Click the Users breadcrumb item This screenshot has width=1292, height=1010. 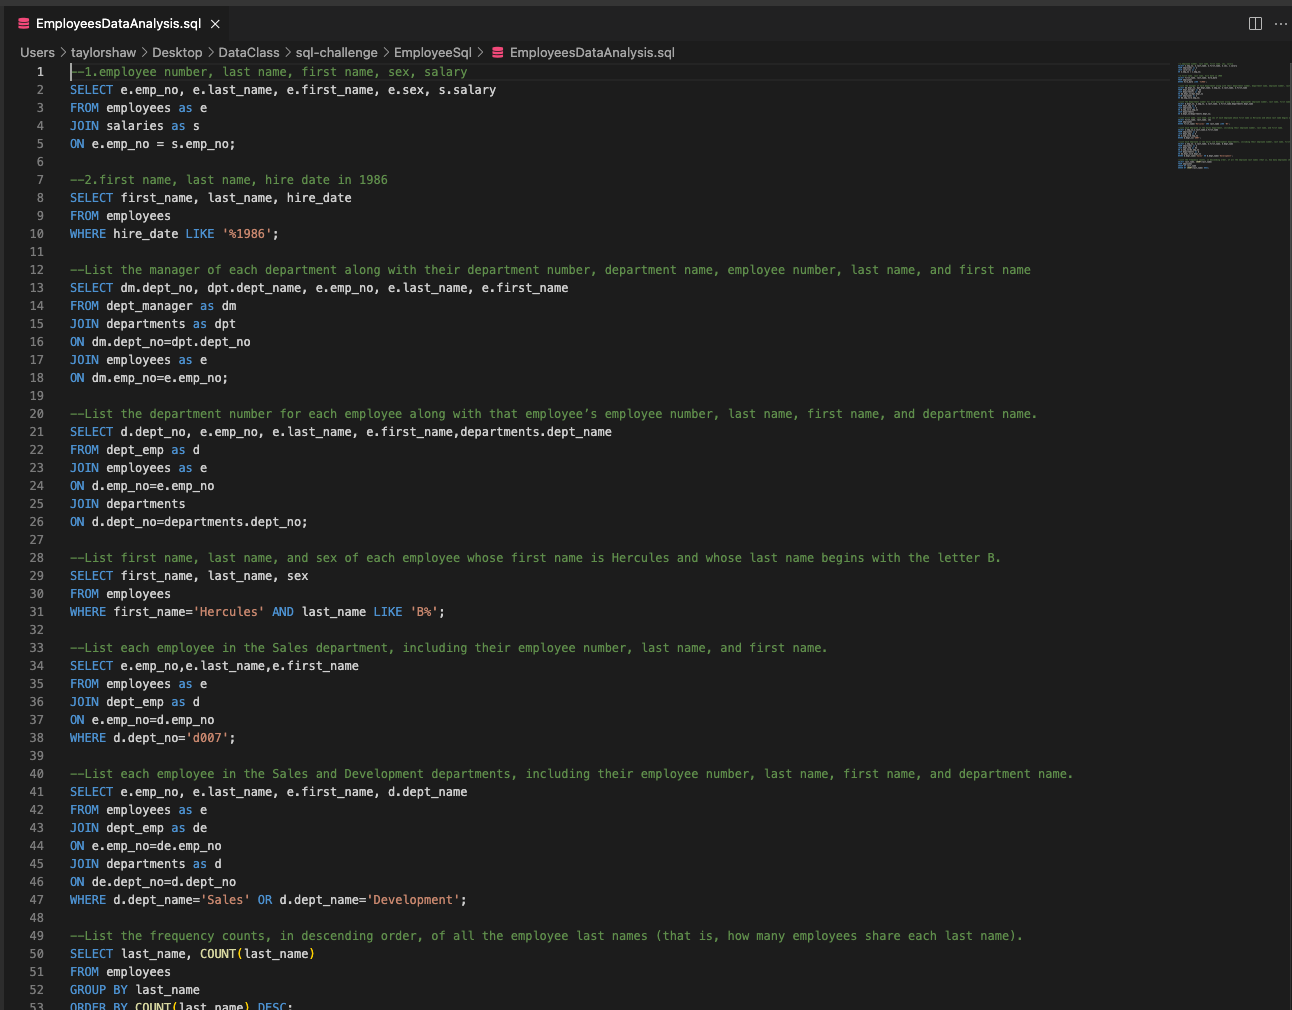tap(37, 52)
